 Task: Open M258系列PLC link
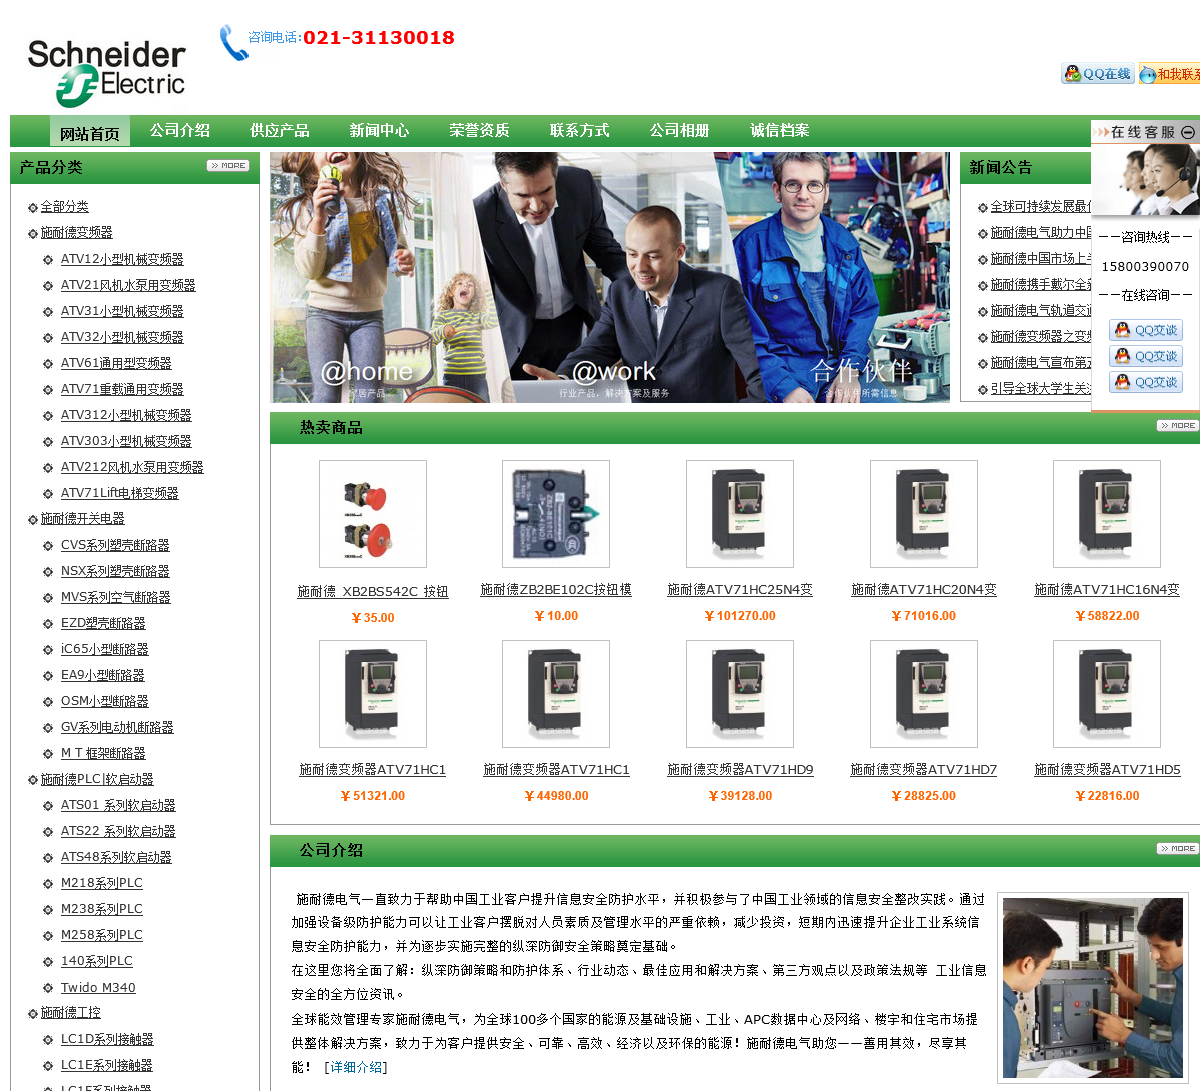pyautogui.click(x=102, y=935)
